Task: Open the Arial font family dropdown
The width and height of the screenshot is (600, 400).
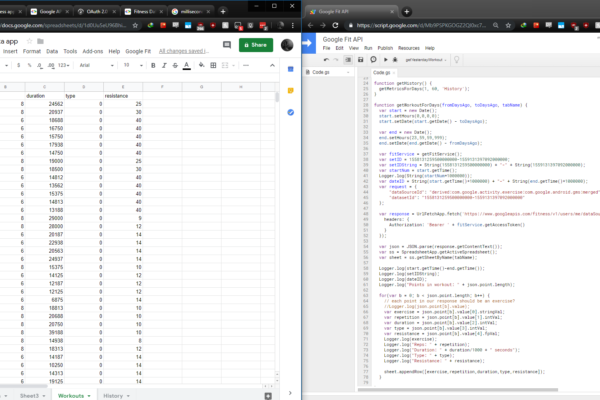Action: tap(96, 65)
